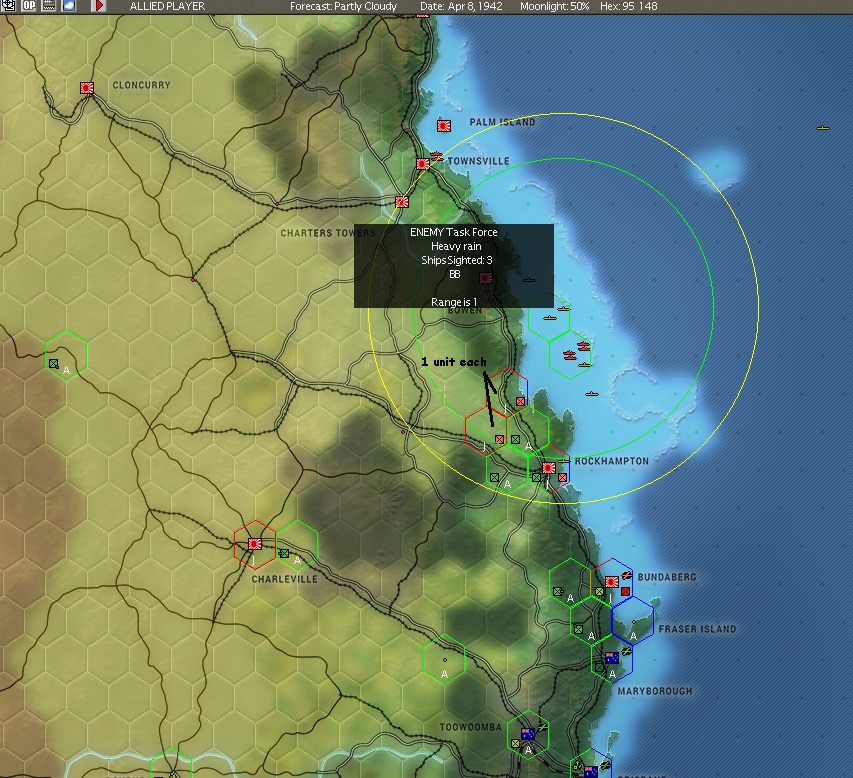Select the Japanese base at Charters Towers
This screenshot has height=778, width=853.
click(401, 202)
